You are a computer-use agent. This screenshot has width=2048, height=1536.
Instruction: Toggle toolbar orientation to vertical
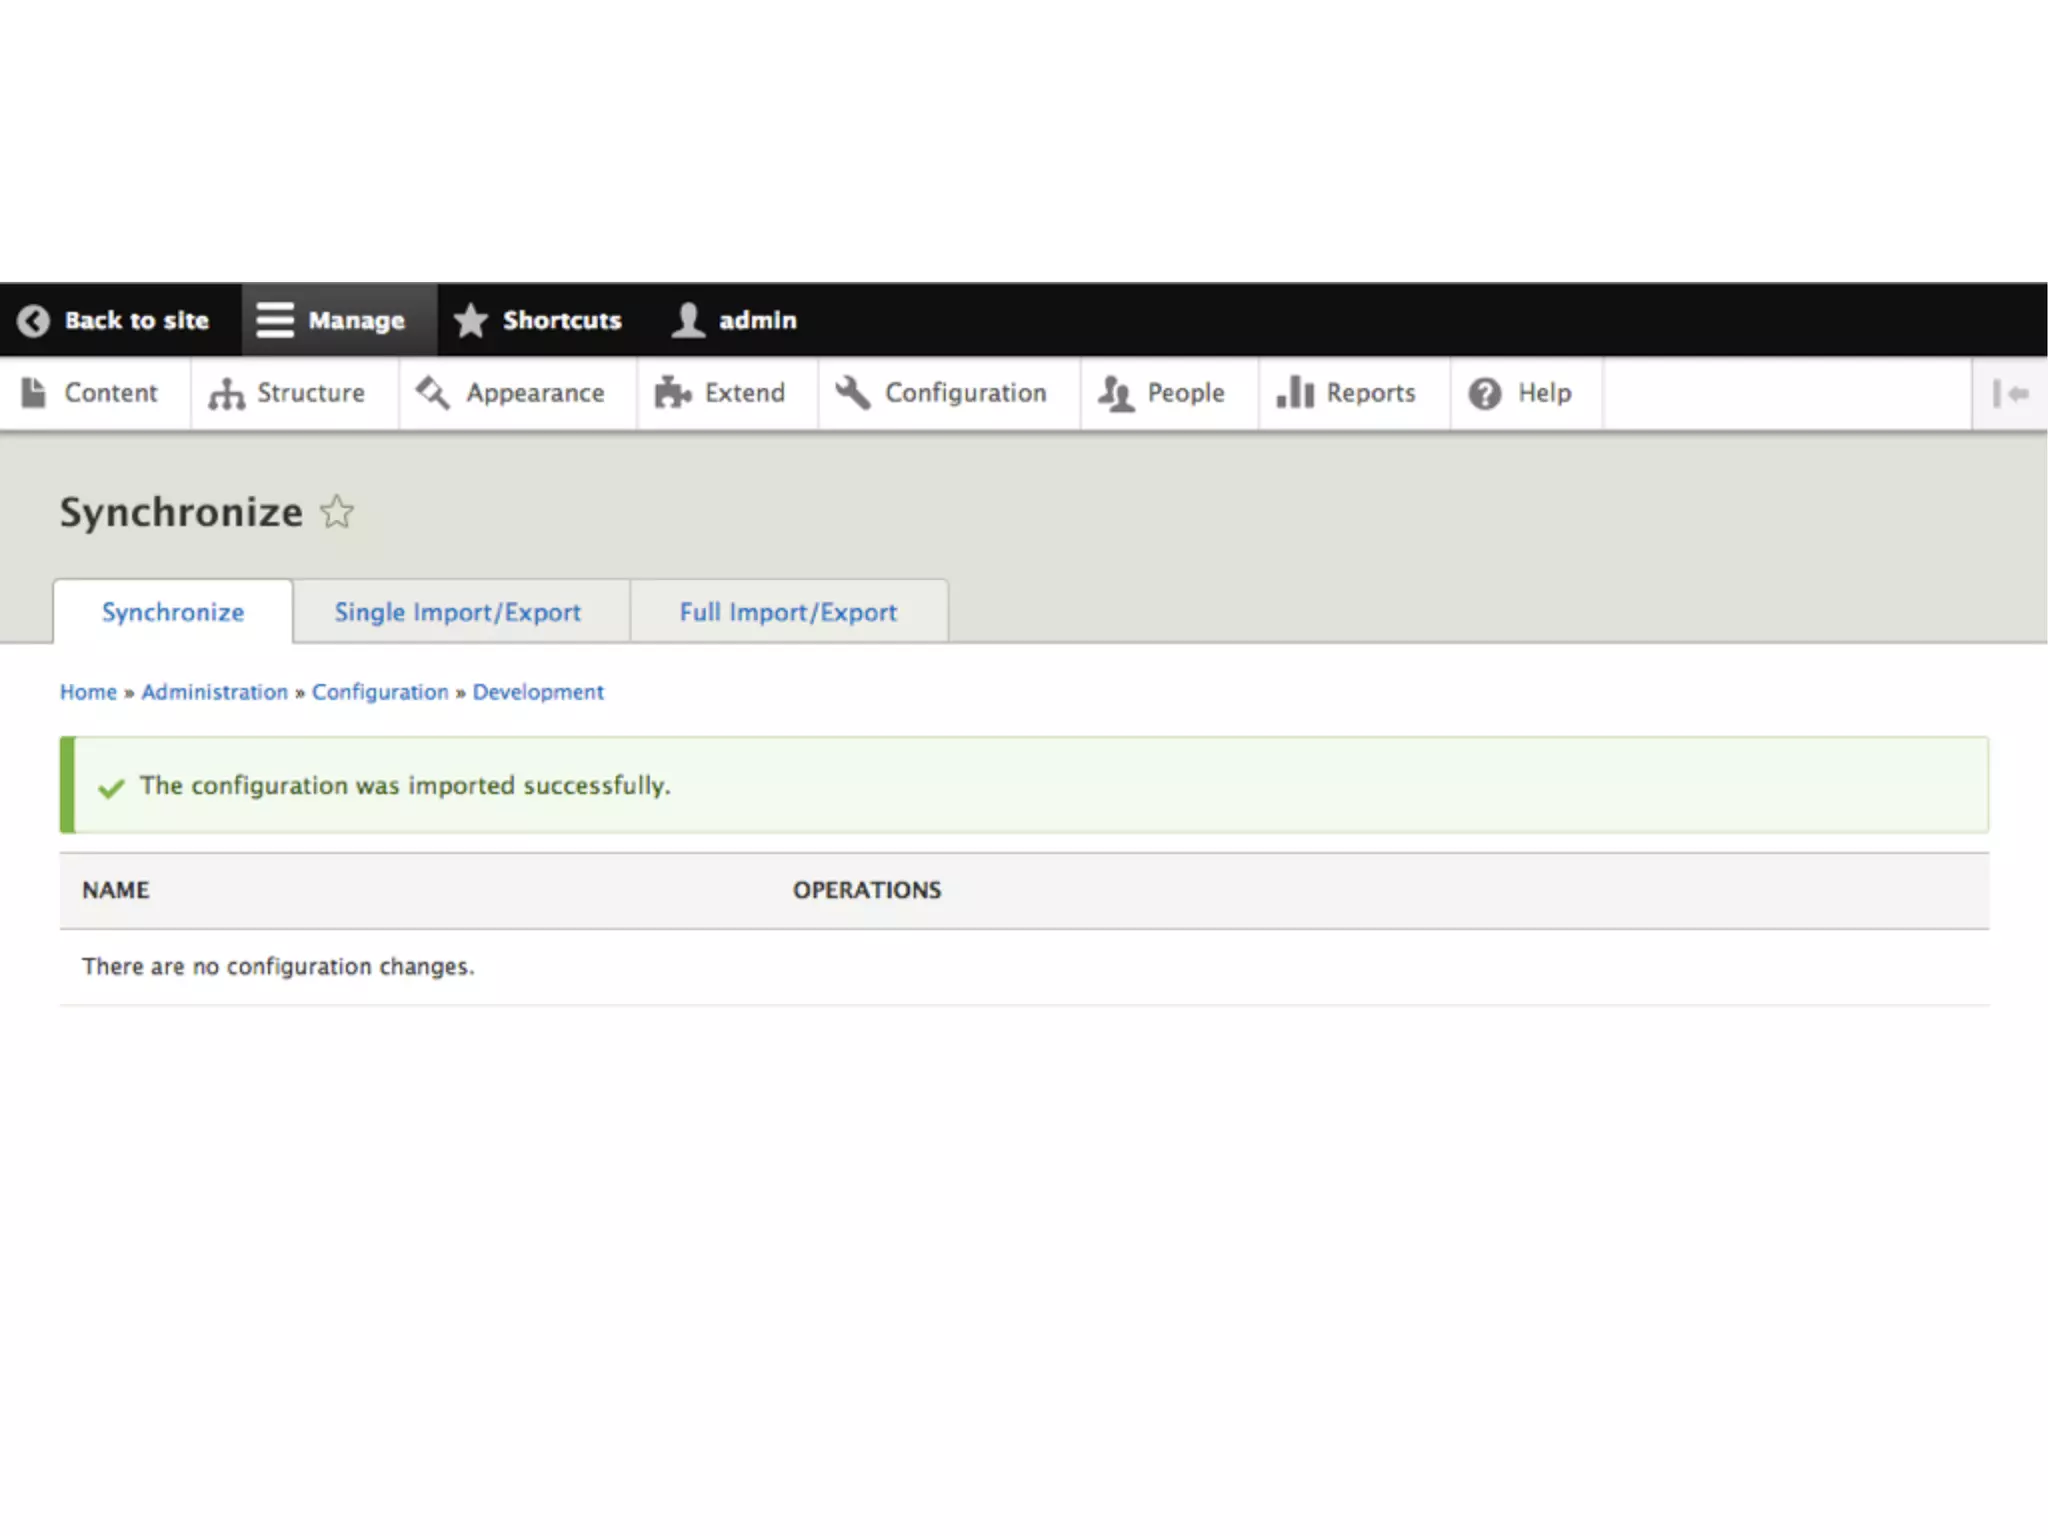click(2009, 394)
